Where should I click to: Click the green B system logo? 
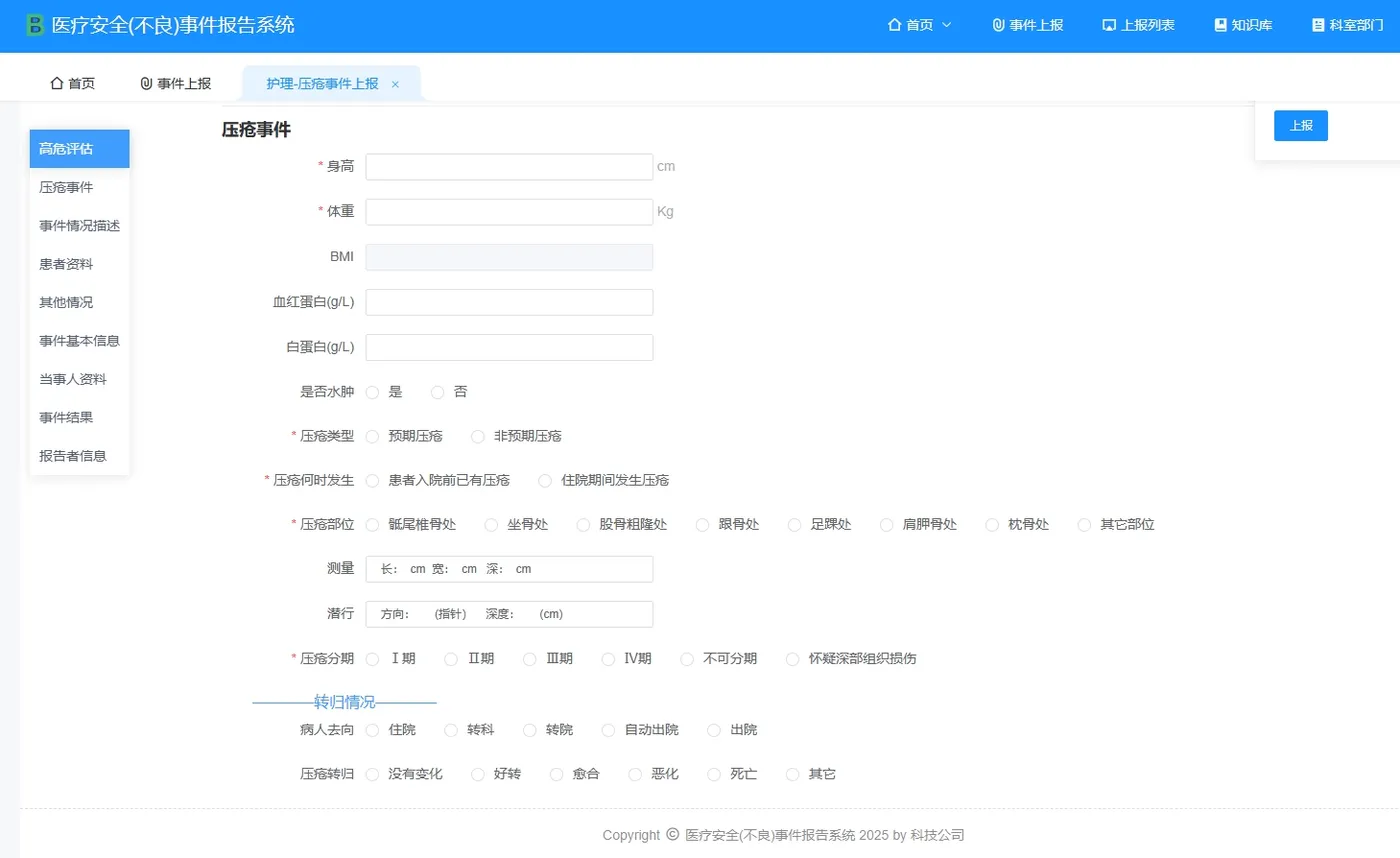(x=35, y=25)
